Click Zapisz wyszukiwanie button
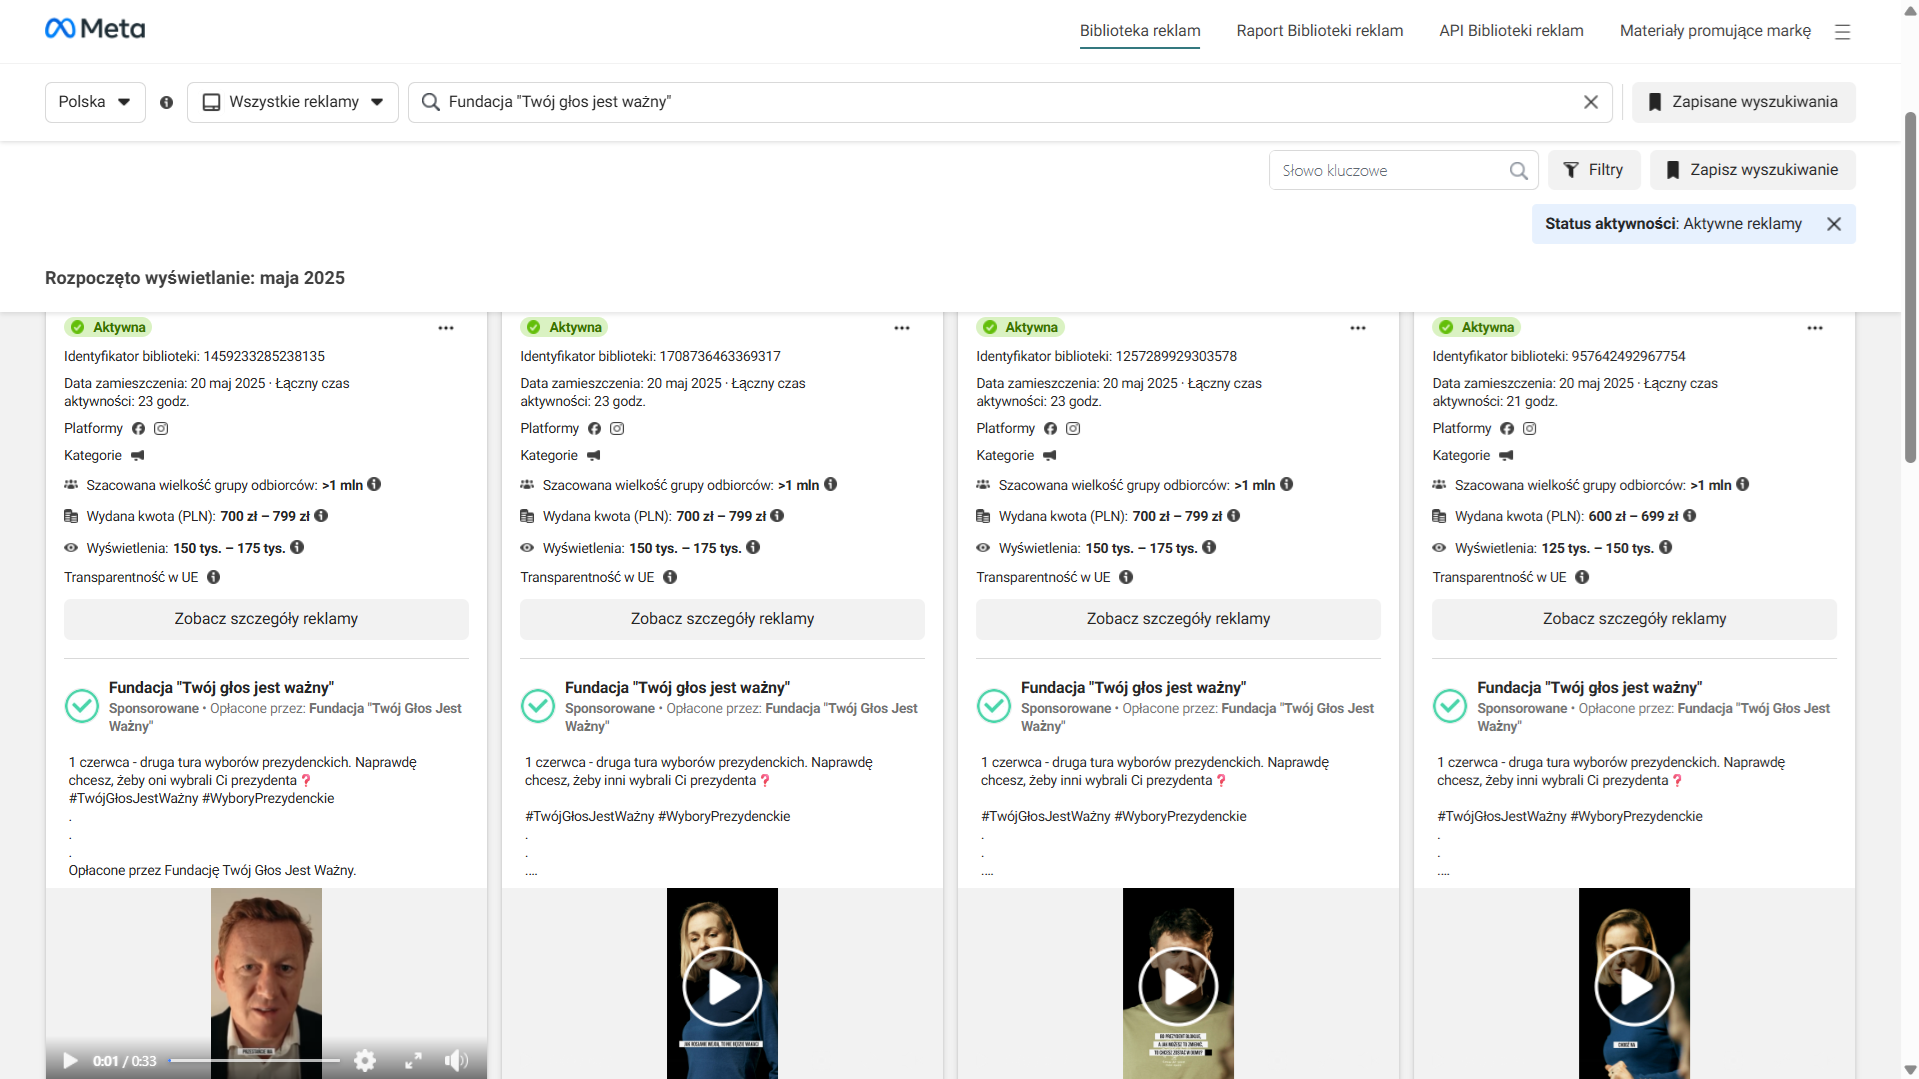Image resolution: width=1919 pixels, height=1079 pixels. click(x=1753, y=170)
